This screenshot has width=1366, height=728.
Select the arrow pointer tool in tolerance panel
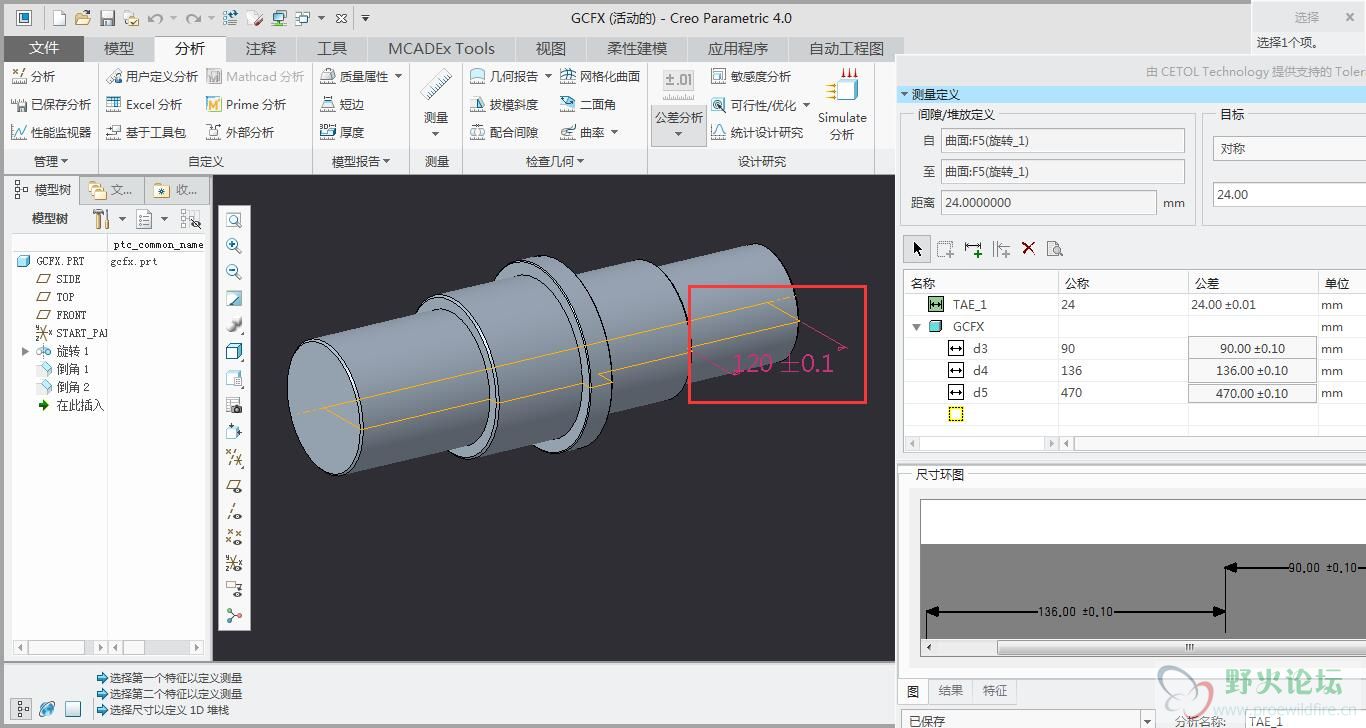click(x=917, y=249)
